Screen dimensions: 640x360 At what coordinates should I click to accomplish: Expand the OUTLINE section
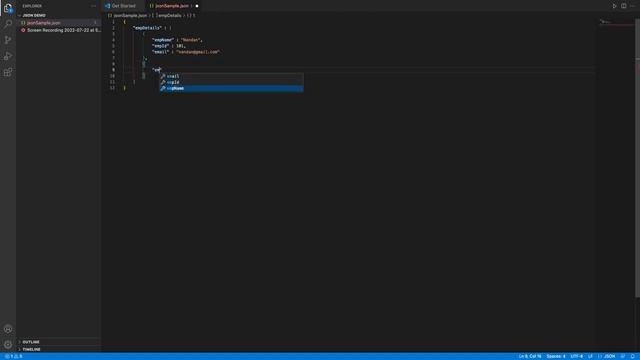(x=31, y=342)
